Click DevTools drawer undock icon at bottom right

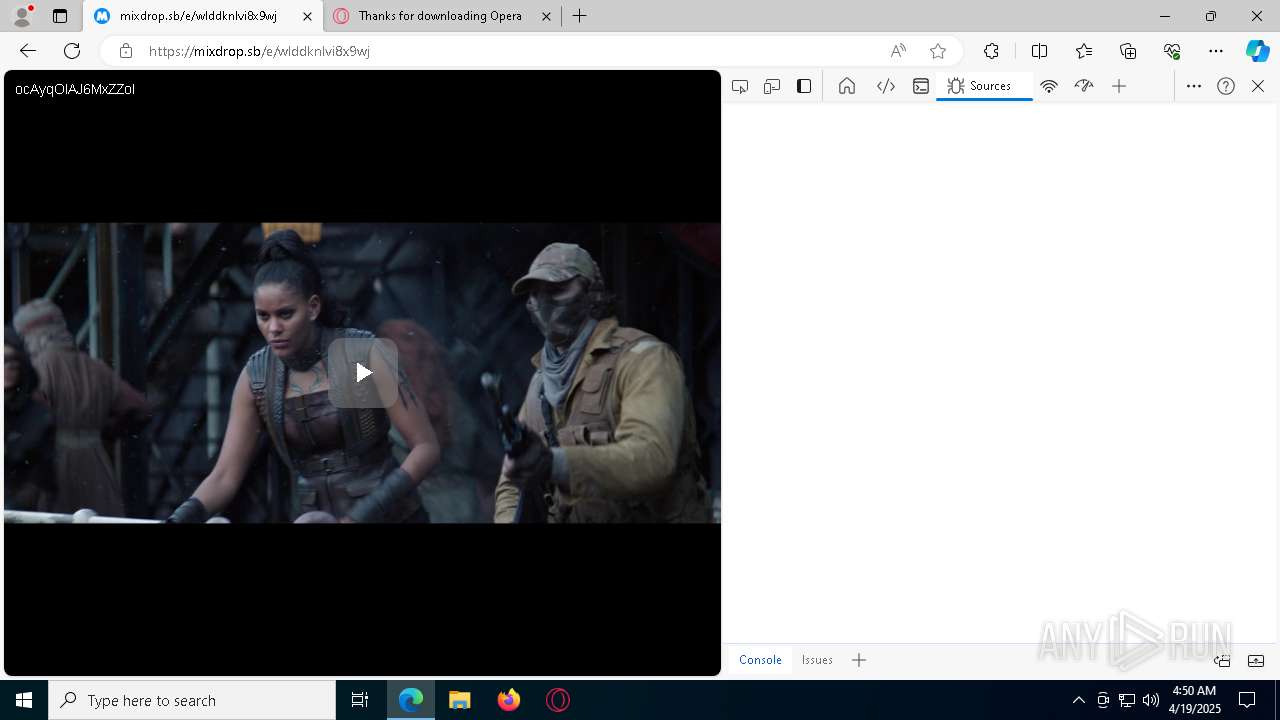click(x=1222, y=660)
